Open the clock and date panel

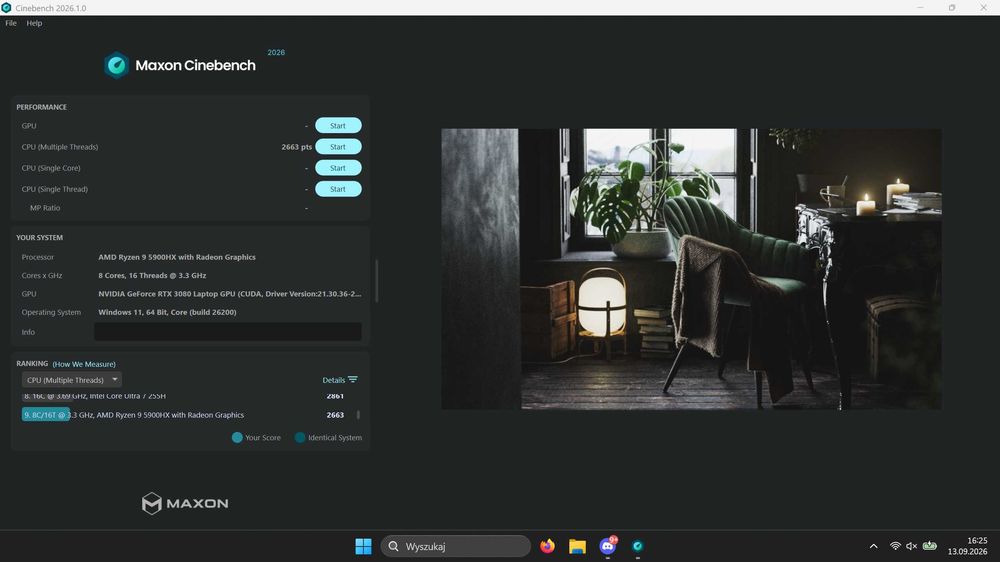(967, 546)
